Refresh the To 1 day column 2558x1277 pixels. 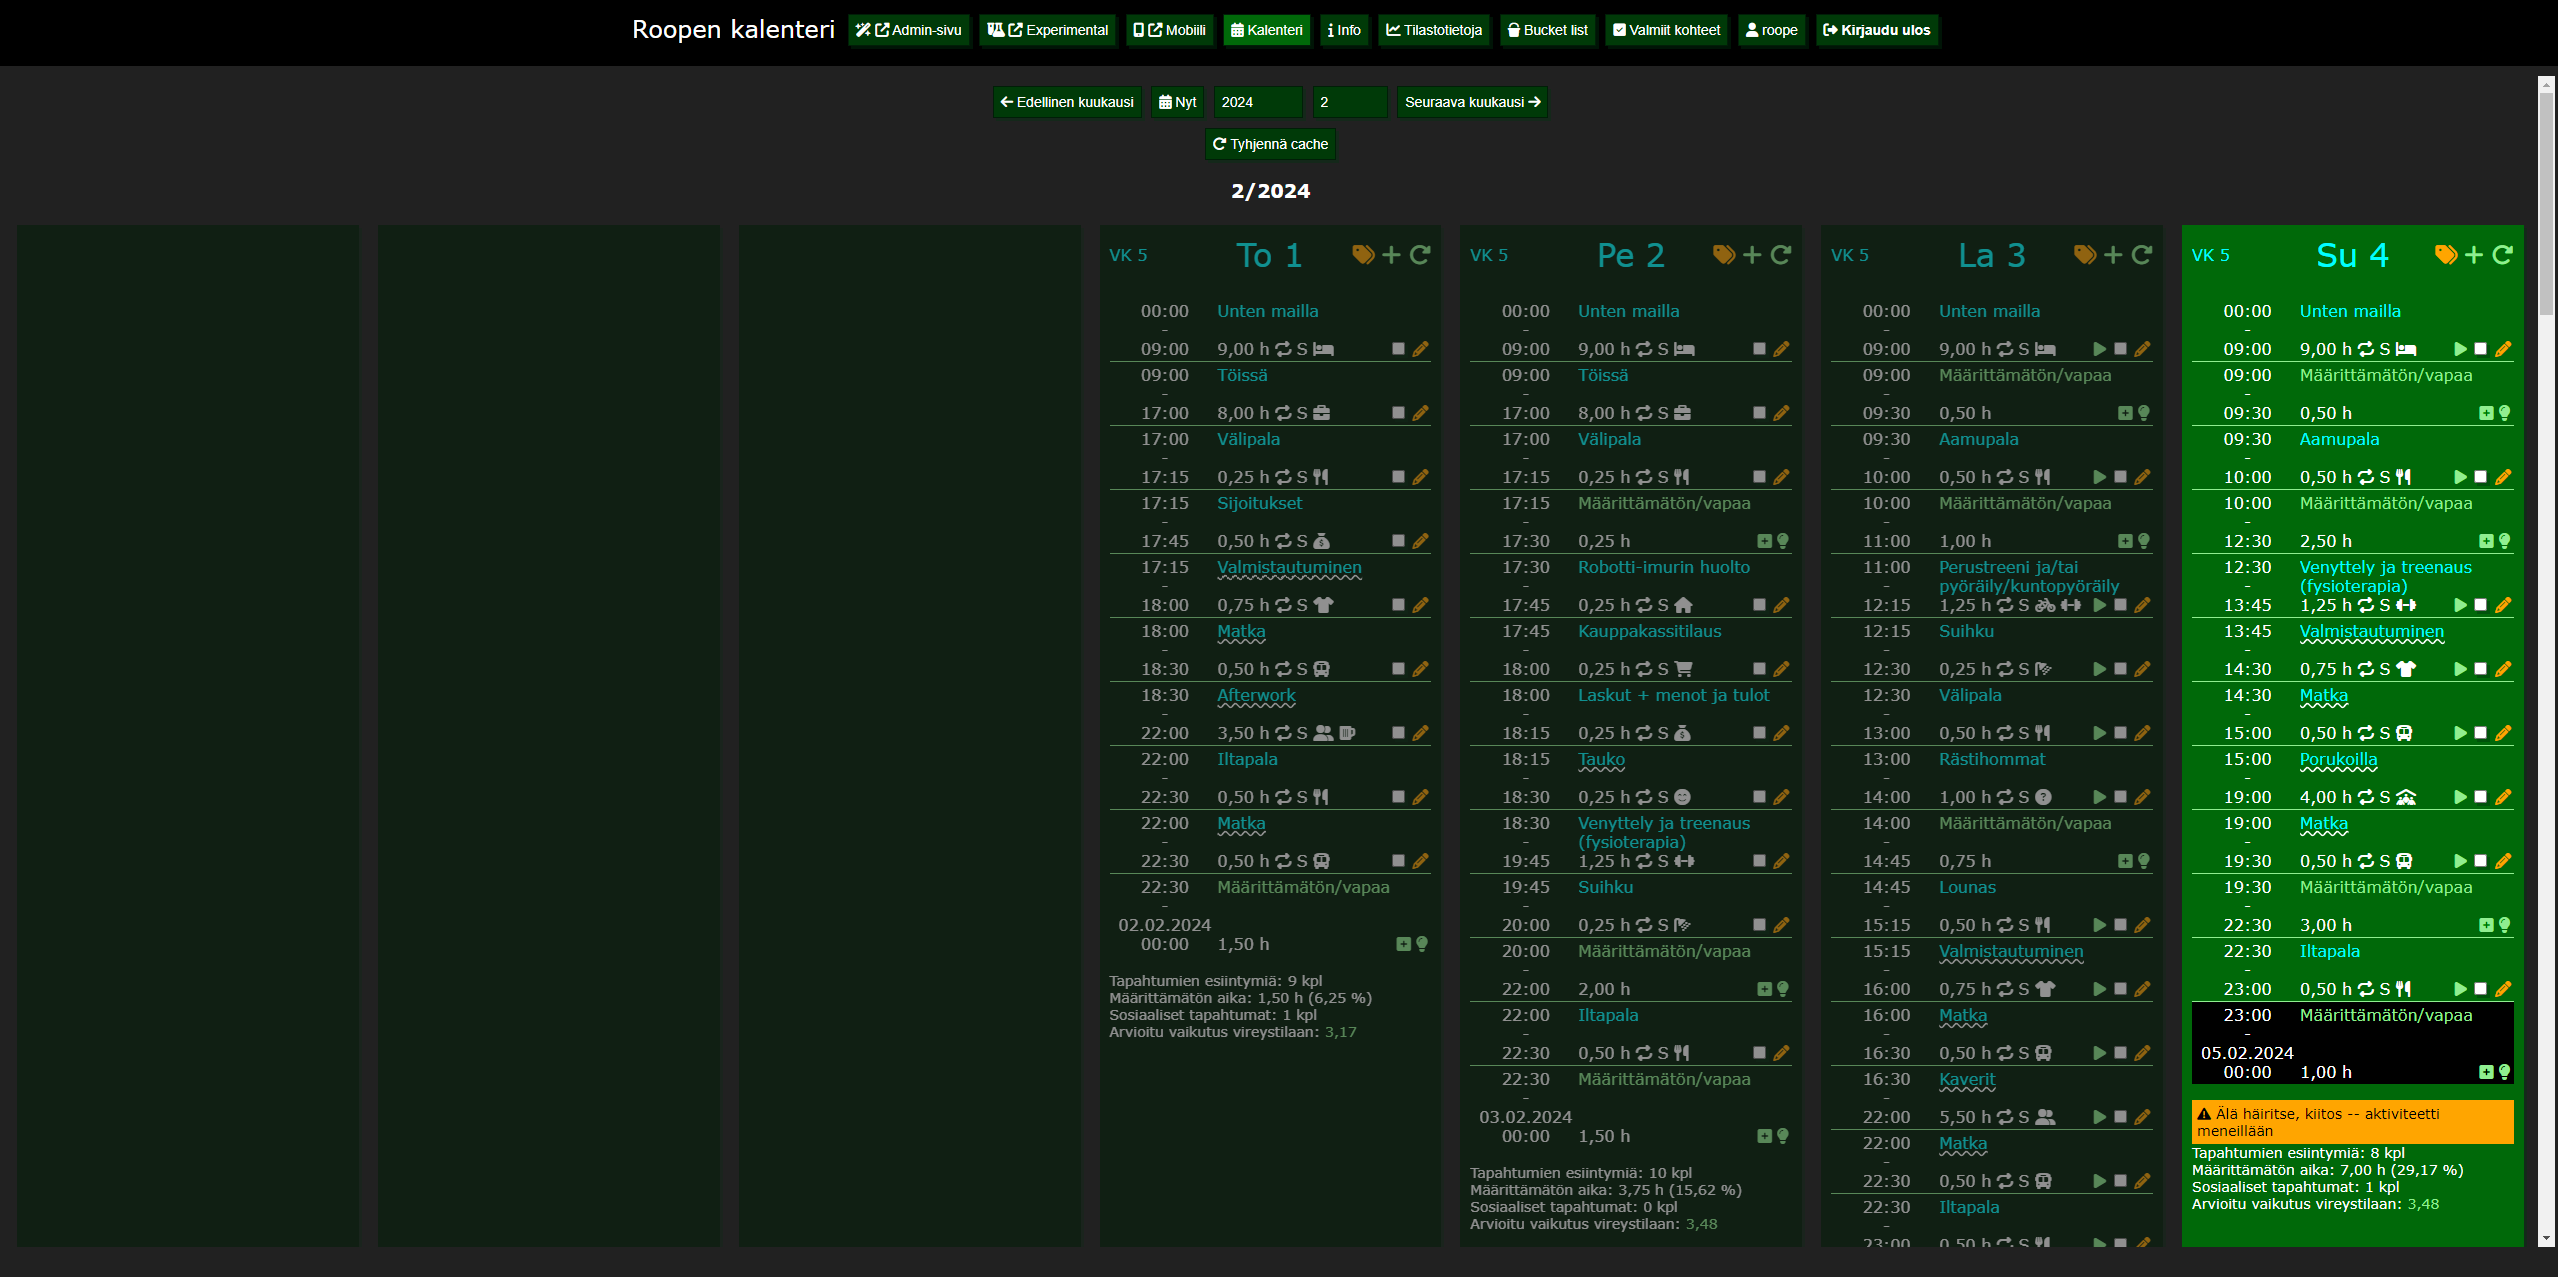1420,255
